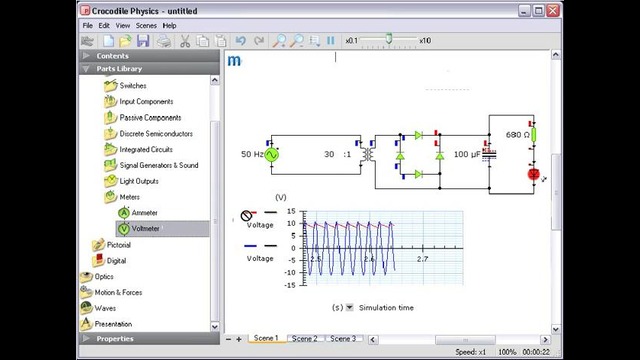Viewport: 640px width, 360px height.
Task: Switch to the Scene 2 tab
Action: pyautogui.click(x=304, y=339)
